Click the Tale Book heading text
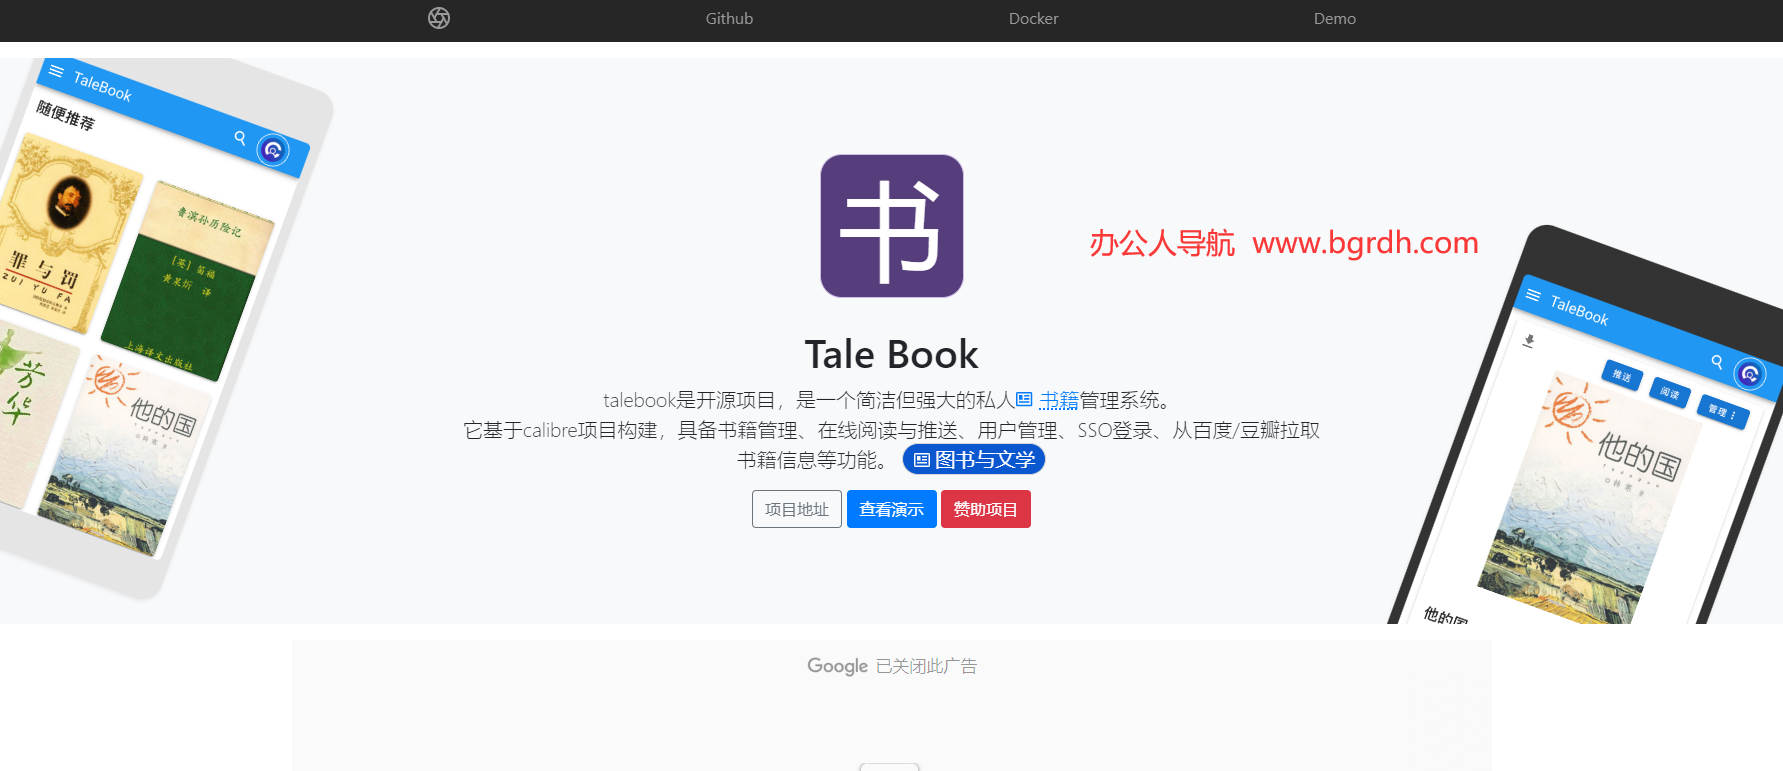1783x771 pixels. point(892,354)
